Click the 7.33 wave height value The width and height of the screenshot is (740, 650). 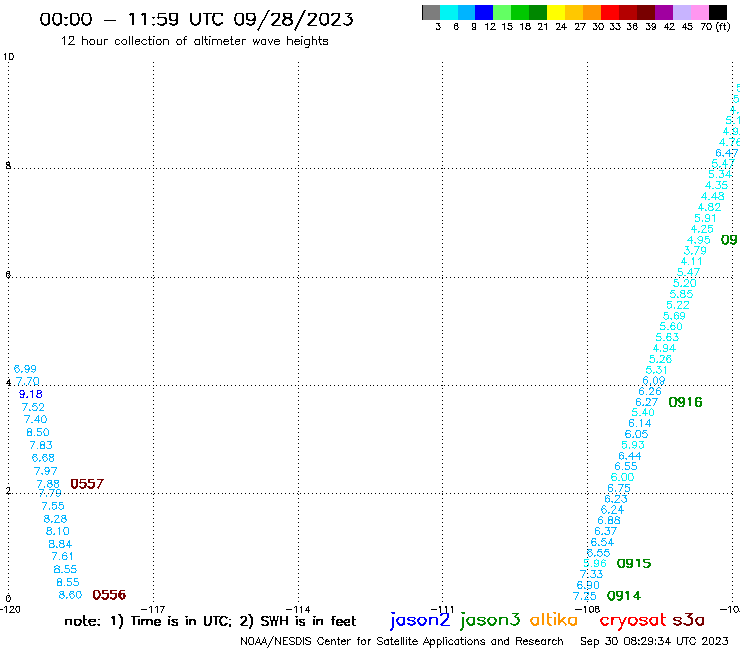click(x=591, y=574)
